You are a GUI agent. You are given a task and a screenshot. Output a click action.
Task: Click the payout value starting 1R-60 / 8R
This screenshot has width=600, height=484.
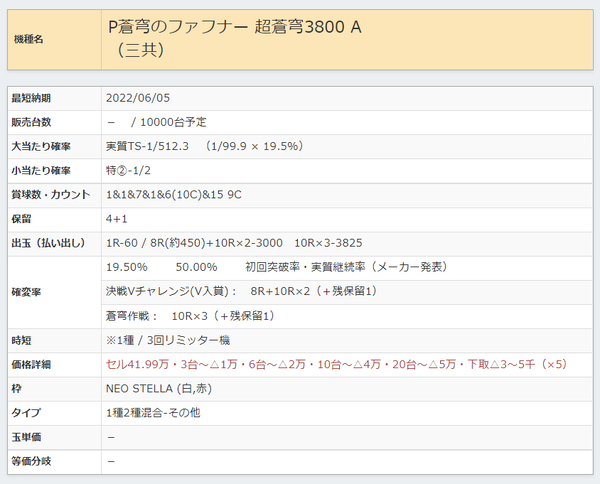(x=234, y=243)
